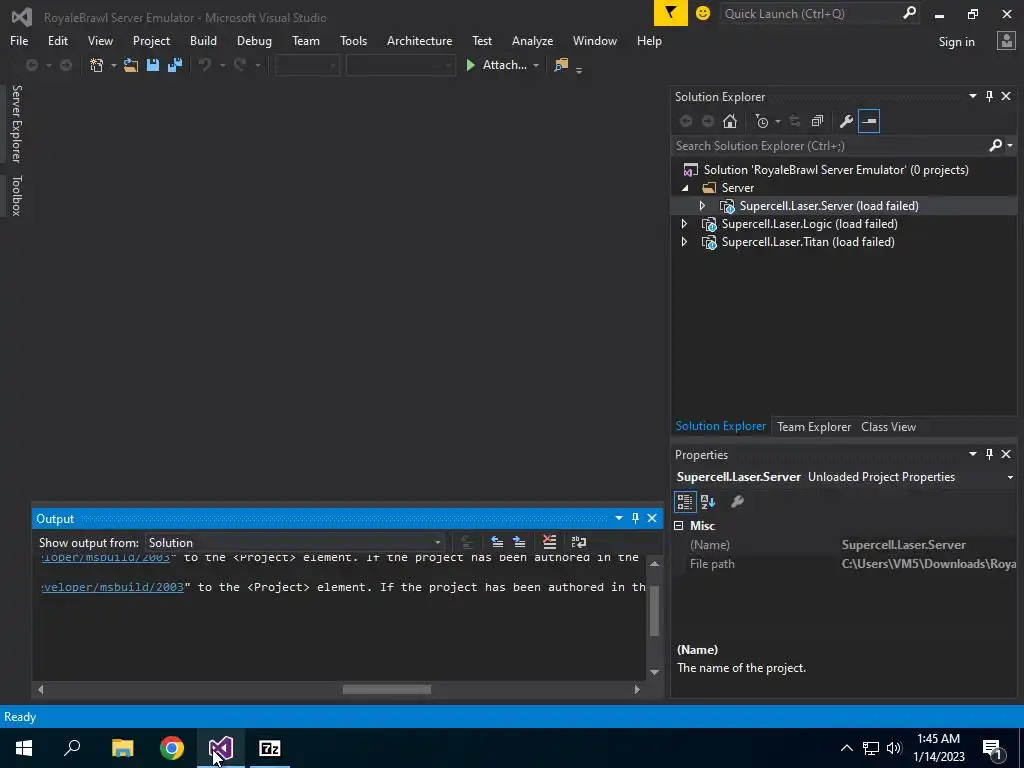Viewport: 1024px width, 768px height.
Task: Open Output window options dropdown arrow
Action: (618, 519)
